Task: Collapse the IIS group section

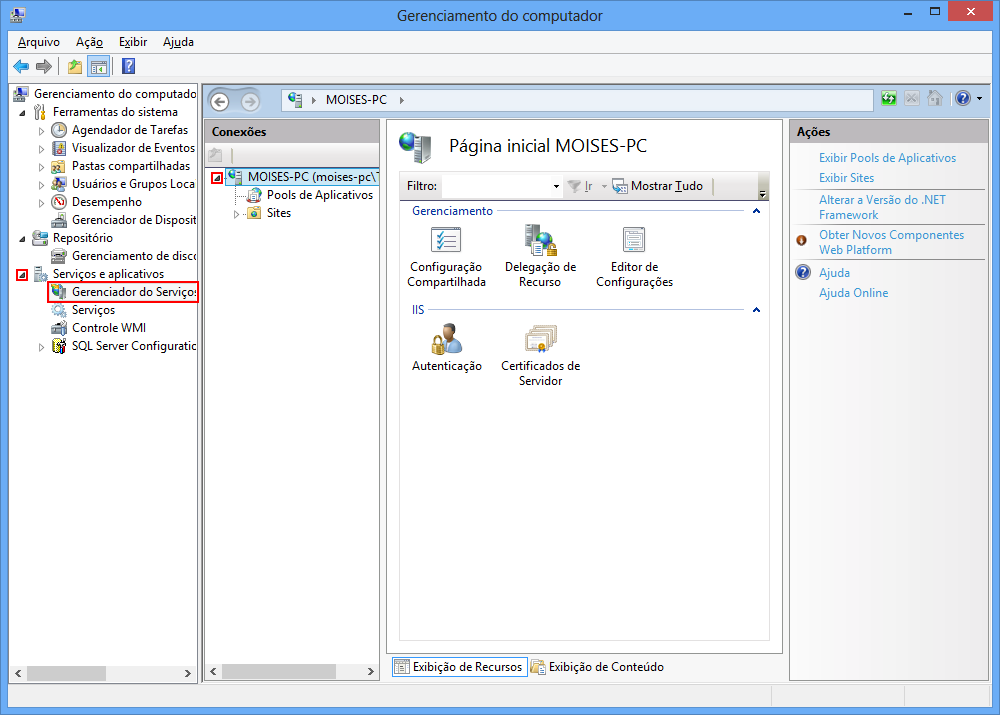Action: tap(756, 309)
